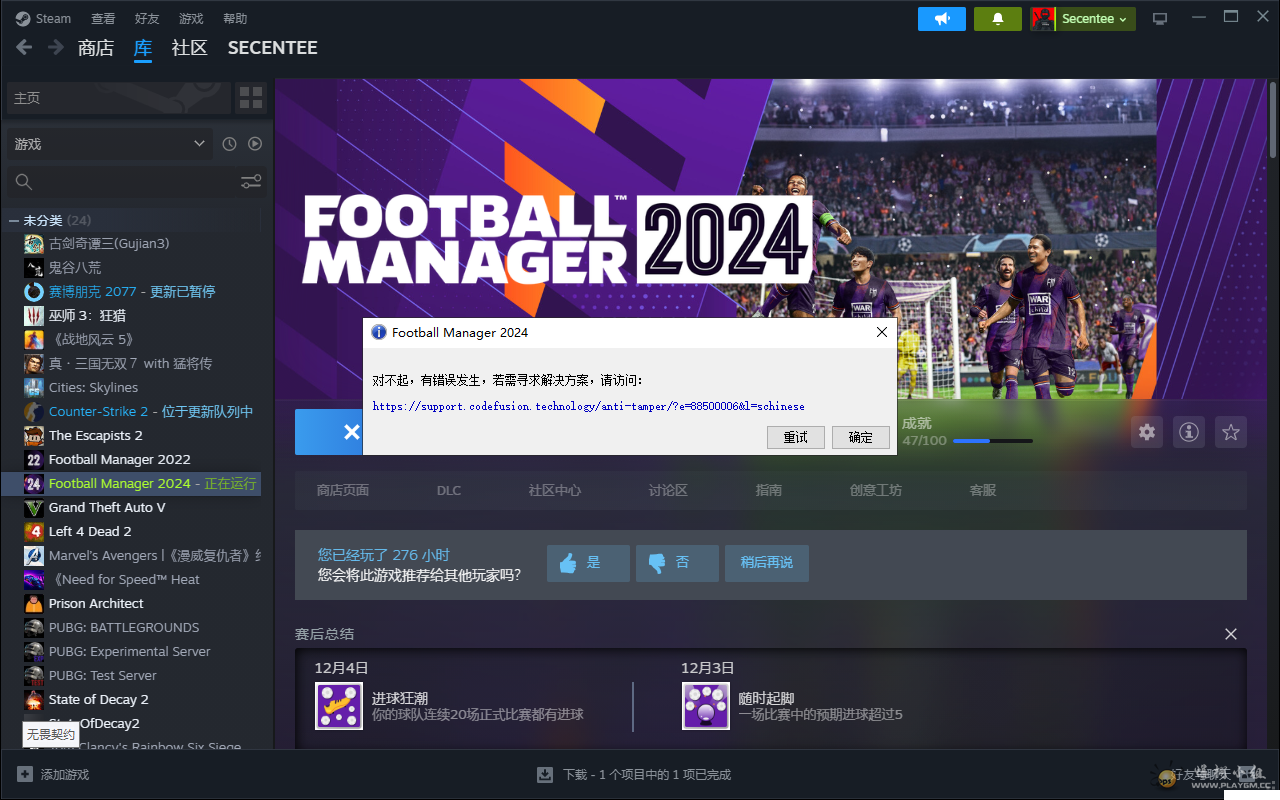Open the Steam menu

click(44, 18)
